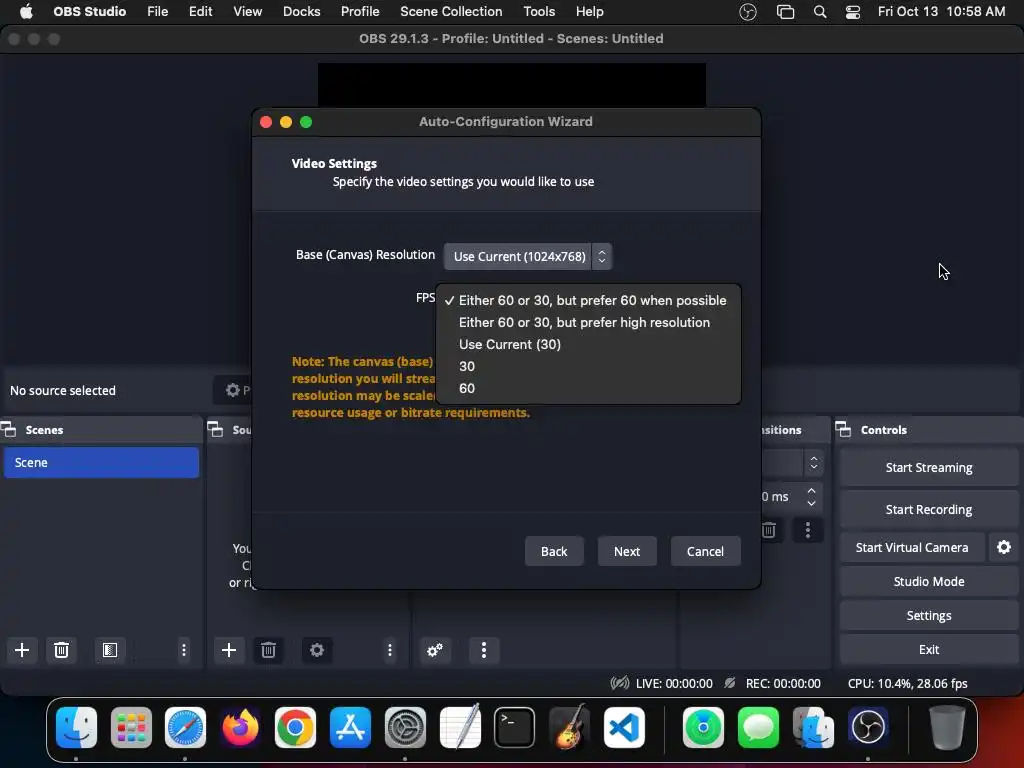Select 'Use Current (30)' FPS option
This screenshot has height=768, width=1024.
click(588, 344)
